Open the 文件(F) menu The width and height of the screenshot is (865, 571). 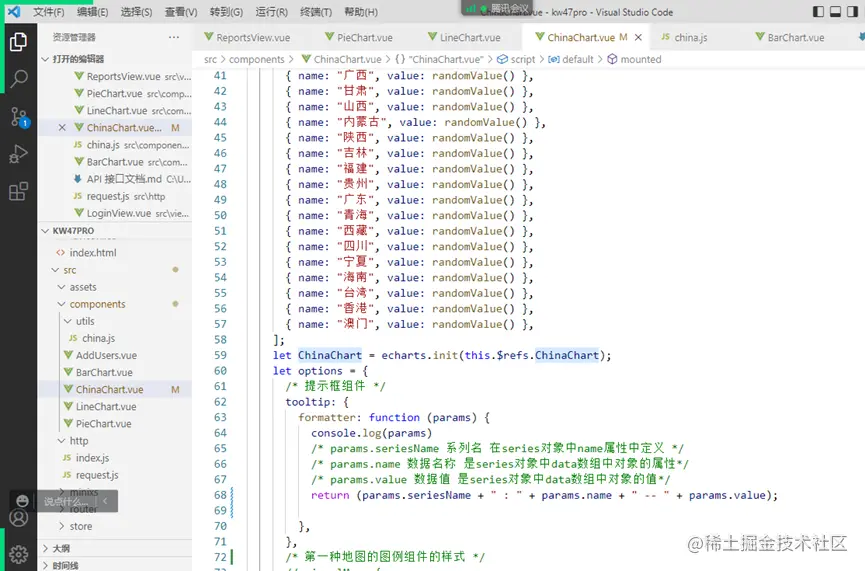pyautogui.click(x=49, y=12)
